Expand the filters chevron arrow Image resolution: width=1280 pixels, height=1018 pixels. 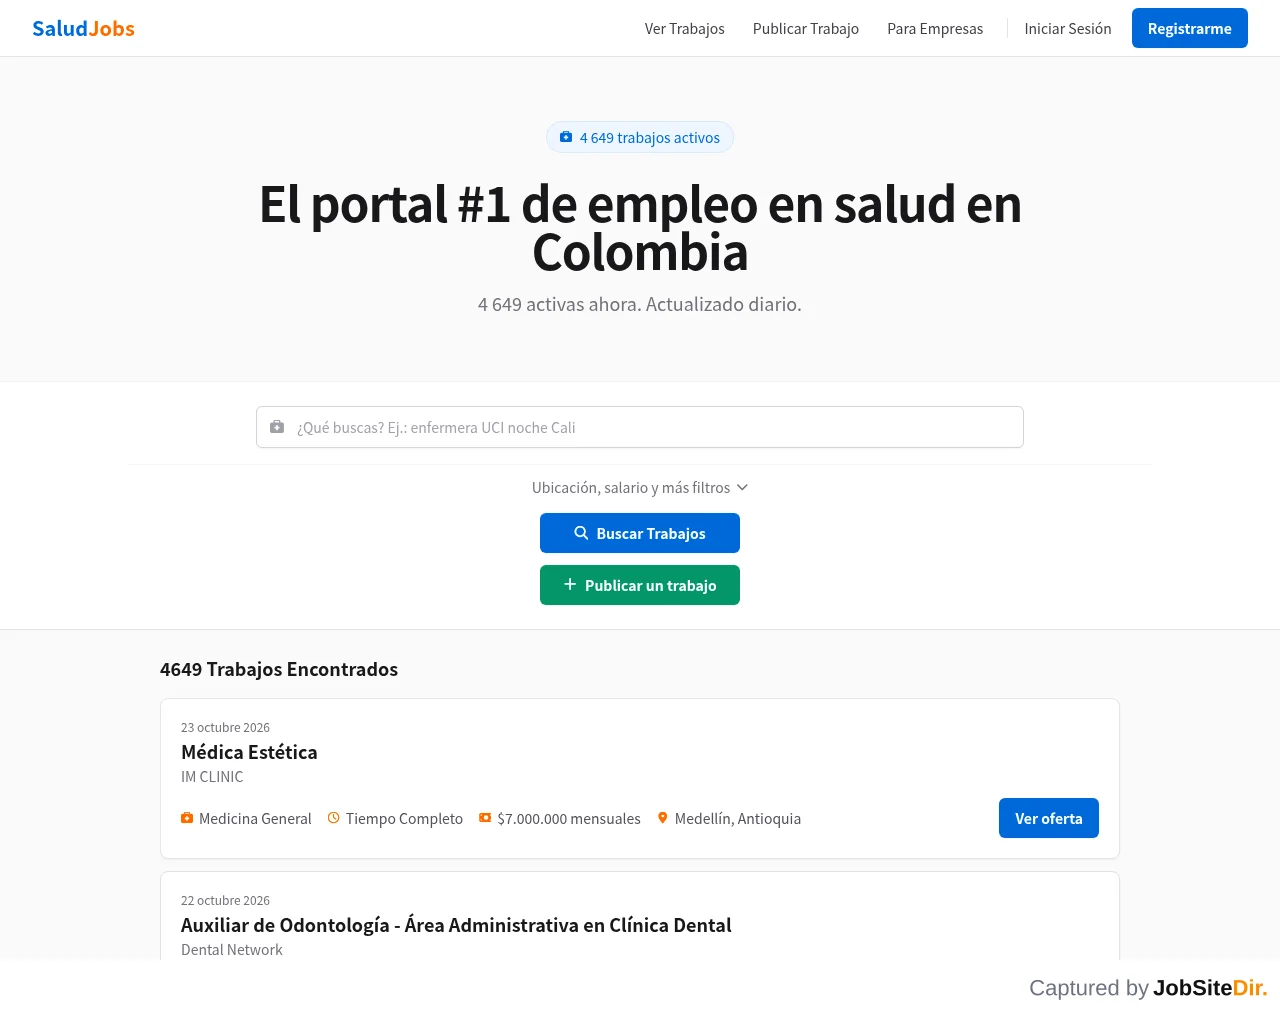pyautogui.click(x=742, y=487)
